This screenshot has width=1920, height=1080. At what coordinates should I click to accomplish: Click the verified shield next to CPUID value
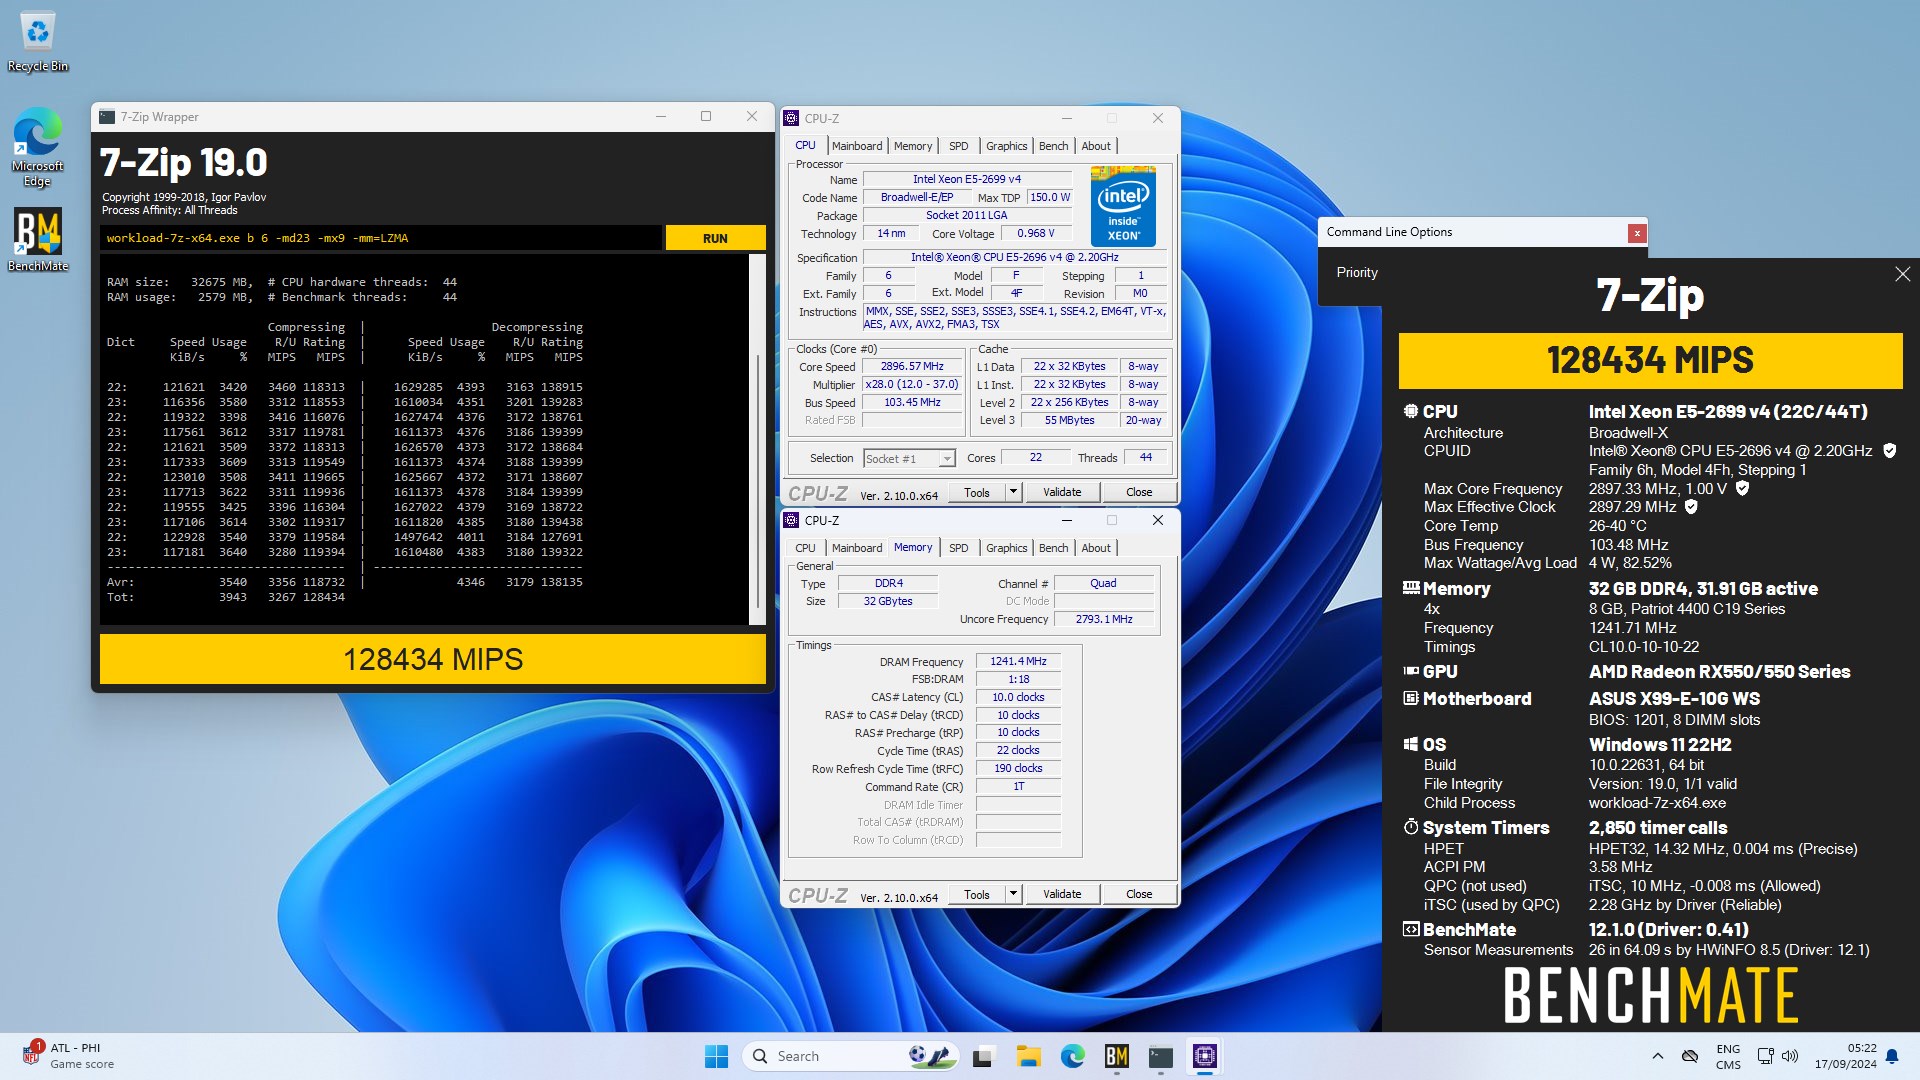coord(1889,451)
